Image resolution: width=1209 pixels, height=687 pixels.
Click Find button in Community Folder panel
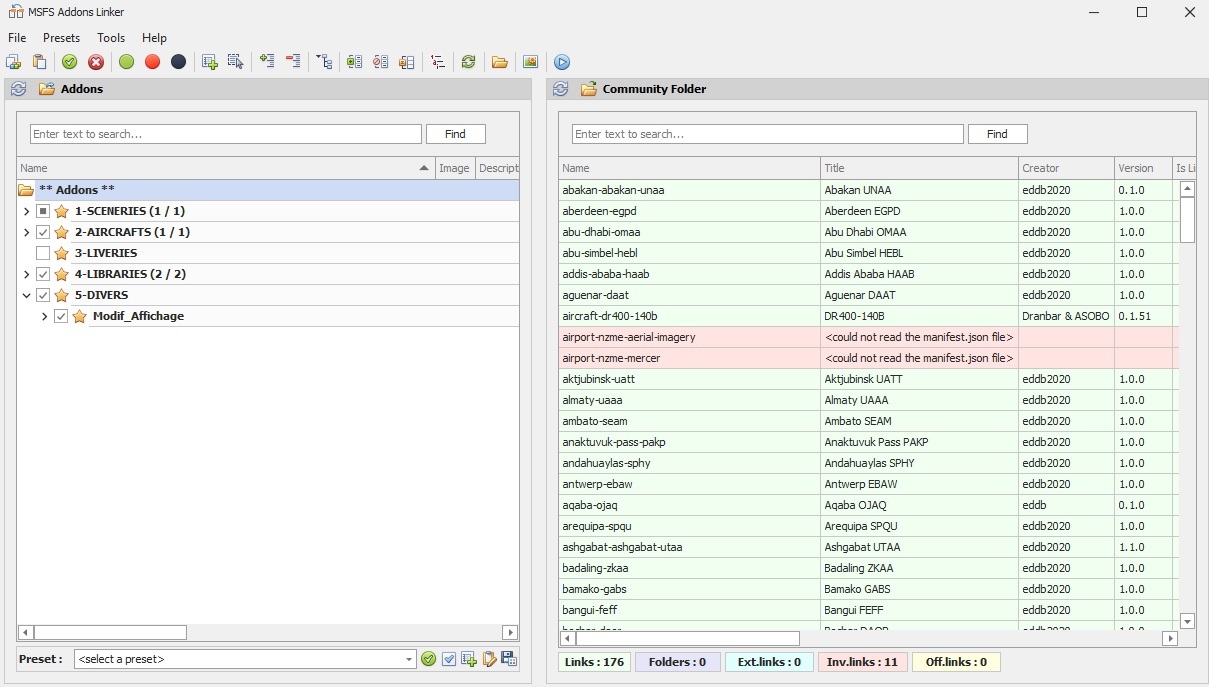tap(997, 134)
